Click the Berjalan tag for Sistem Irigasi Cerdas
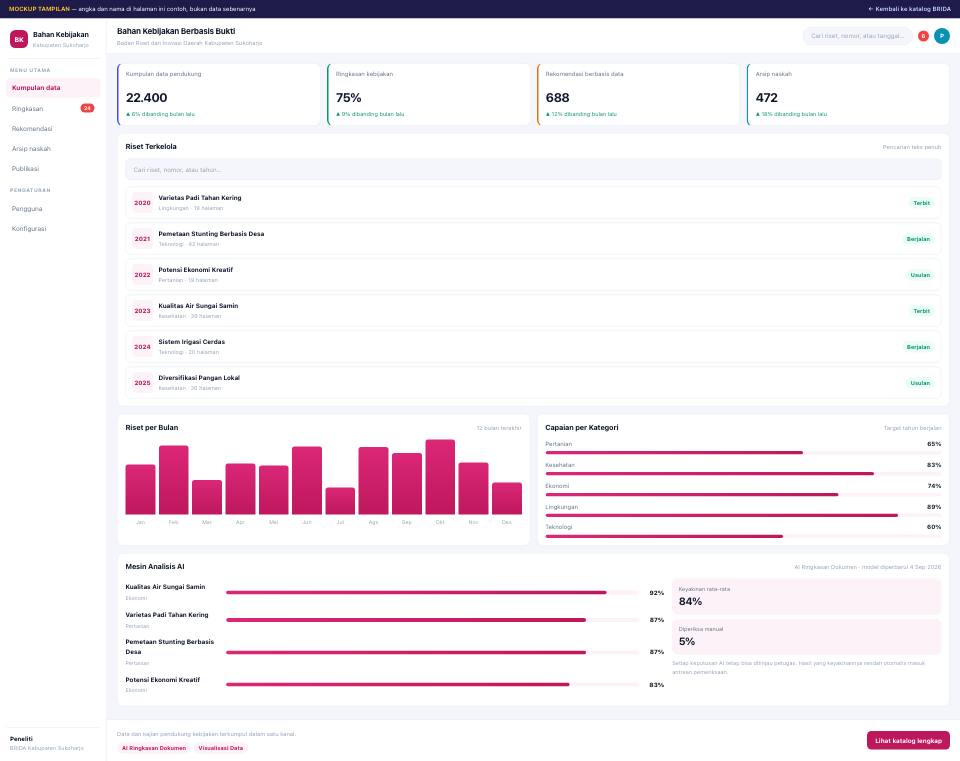 coord(918,347)
